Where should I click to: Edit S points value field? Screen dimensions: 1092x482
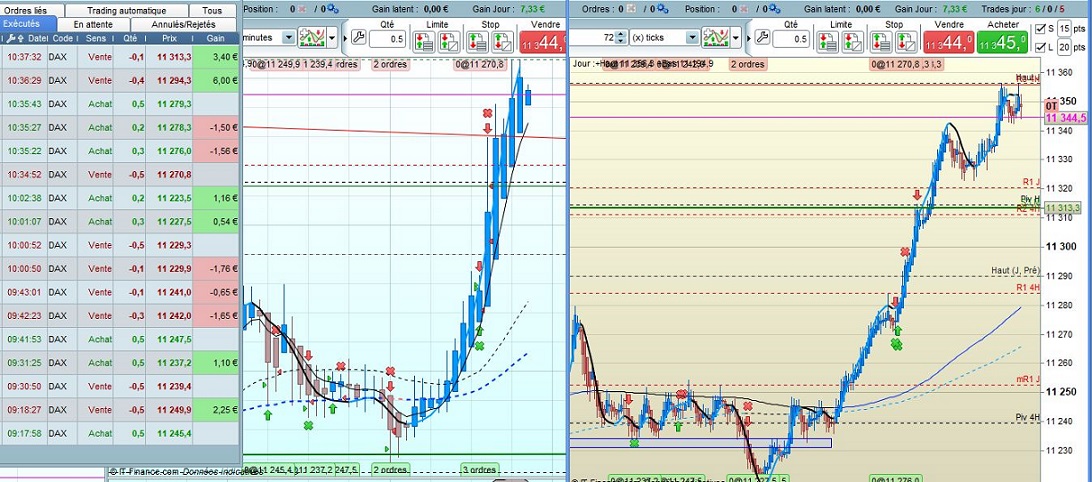coord(1064,29)
